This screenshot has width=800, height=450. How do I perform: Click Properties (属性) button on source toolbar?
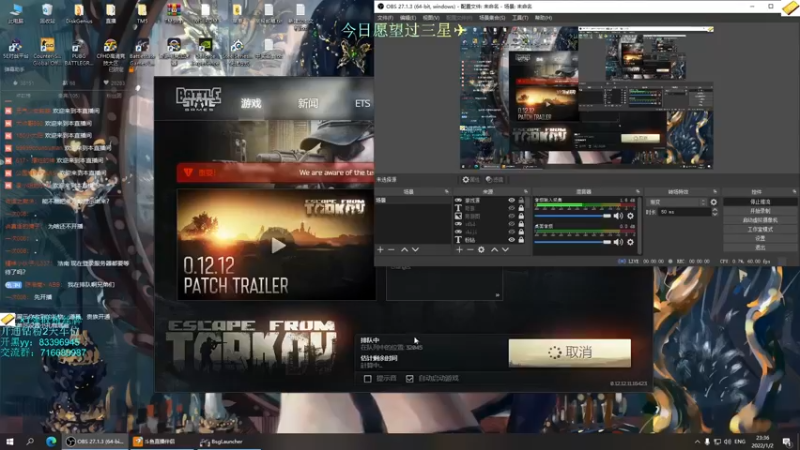point(470,180)
